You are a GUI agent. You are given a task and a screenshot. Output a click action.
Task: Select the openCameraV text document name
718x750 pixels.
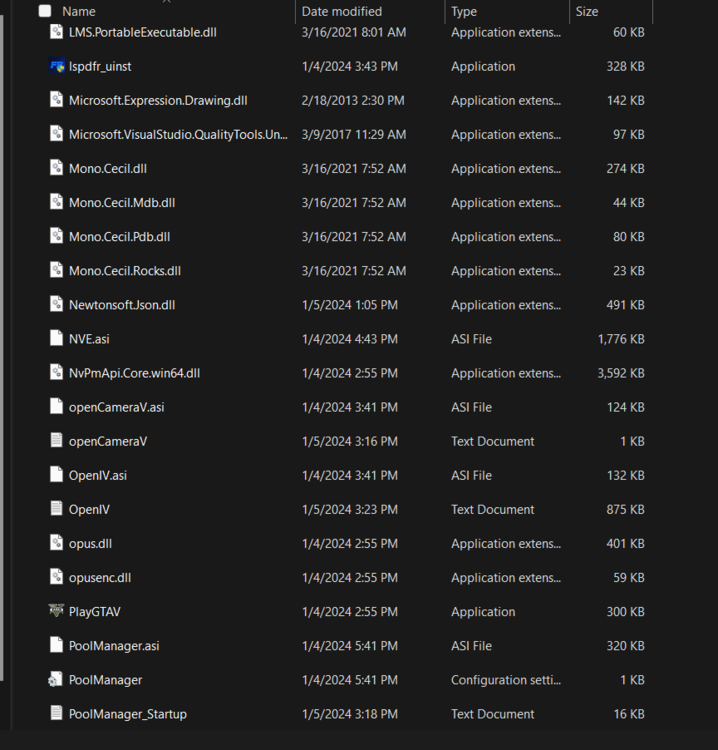pos(108,441)
